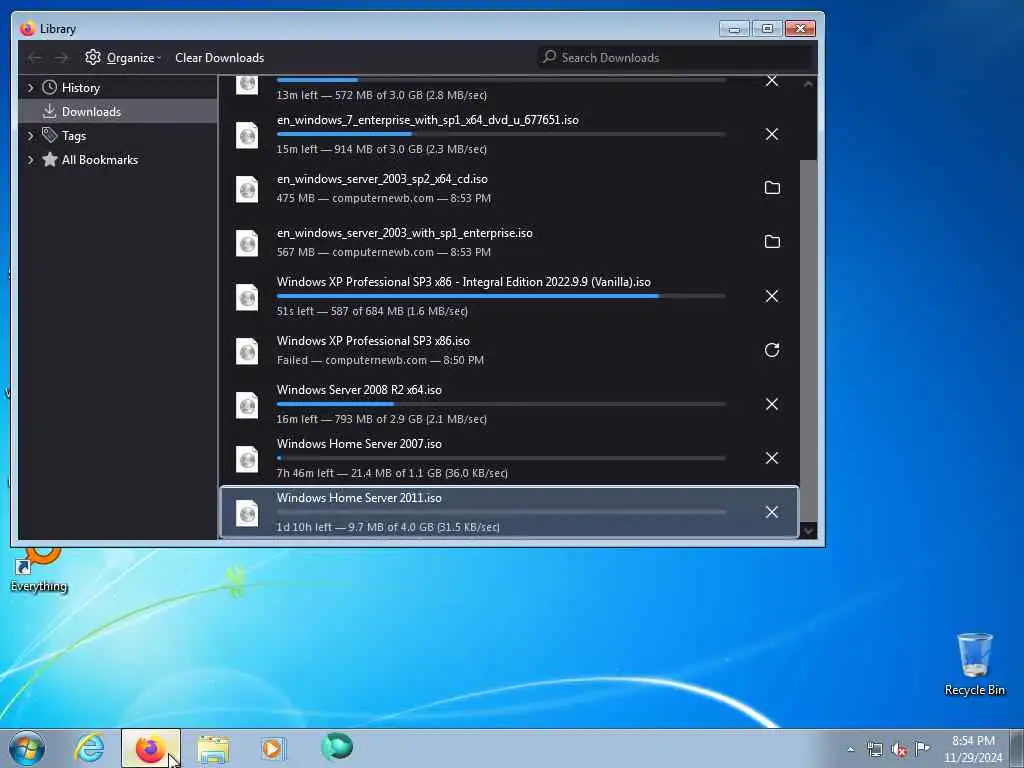Click the network tray icon
1024x768 pixels.
[x=874, y=749]
